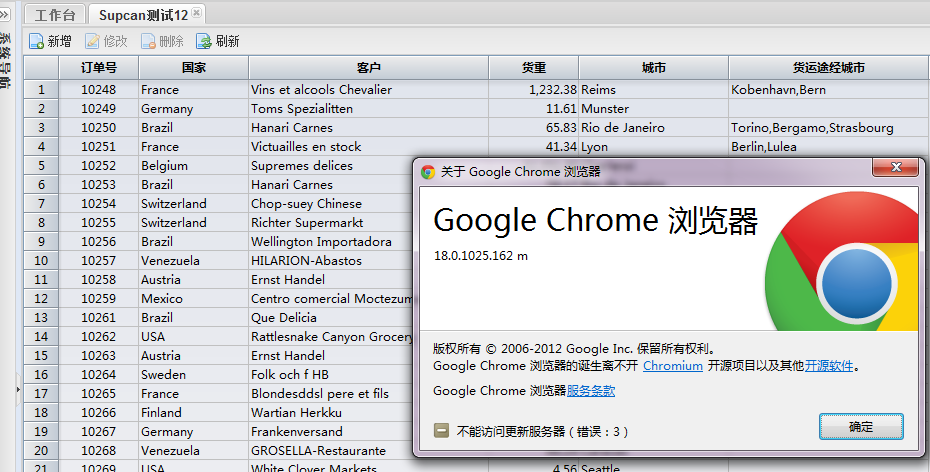Screen dimensions: 930x472
Task: Click the 货重 column header
Action: (534, 68)
